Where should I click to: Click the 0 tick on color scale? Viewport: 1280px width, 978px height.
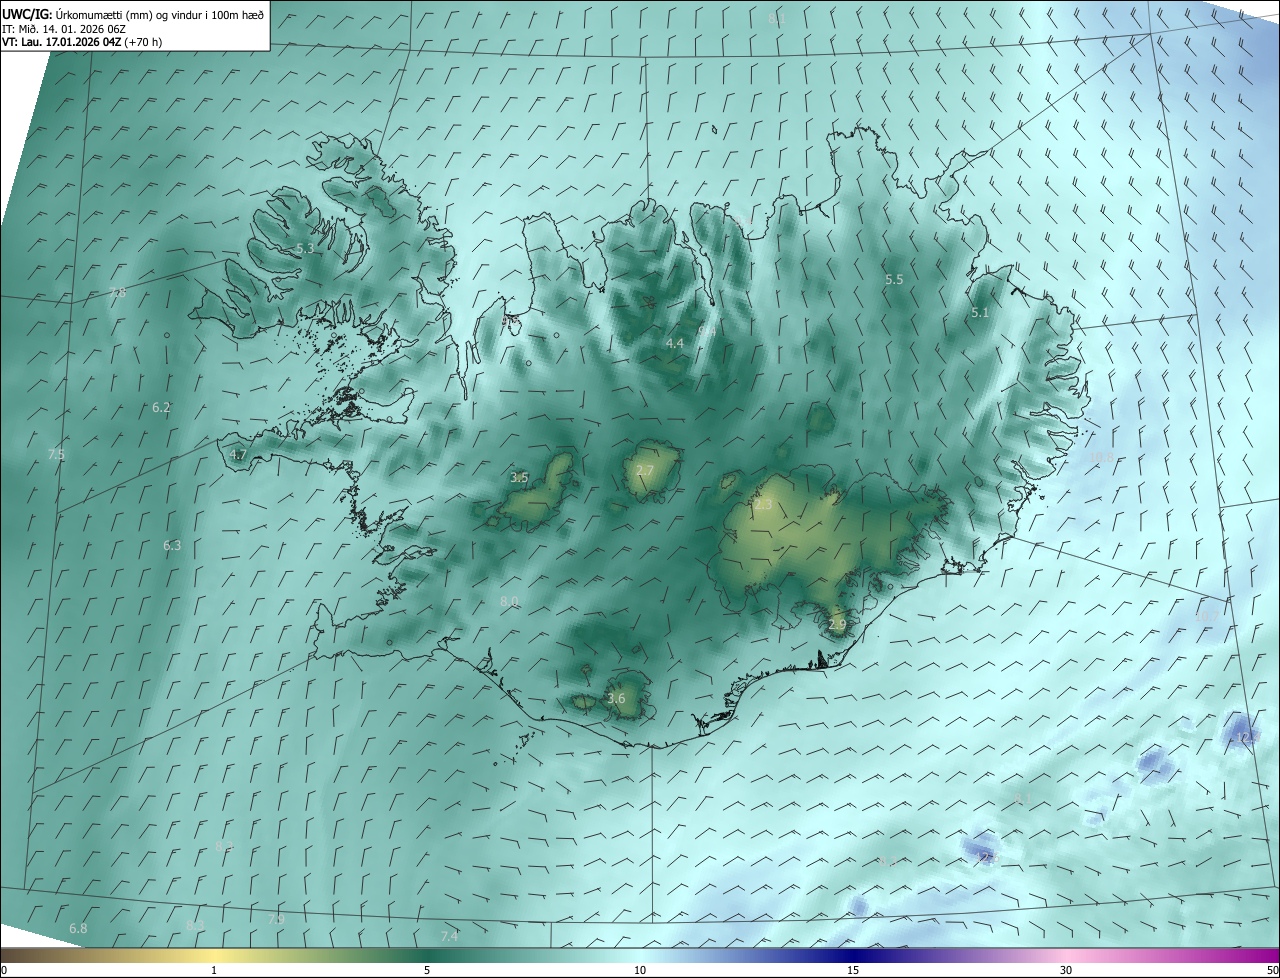point(4,970)
